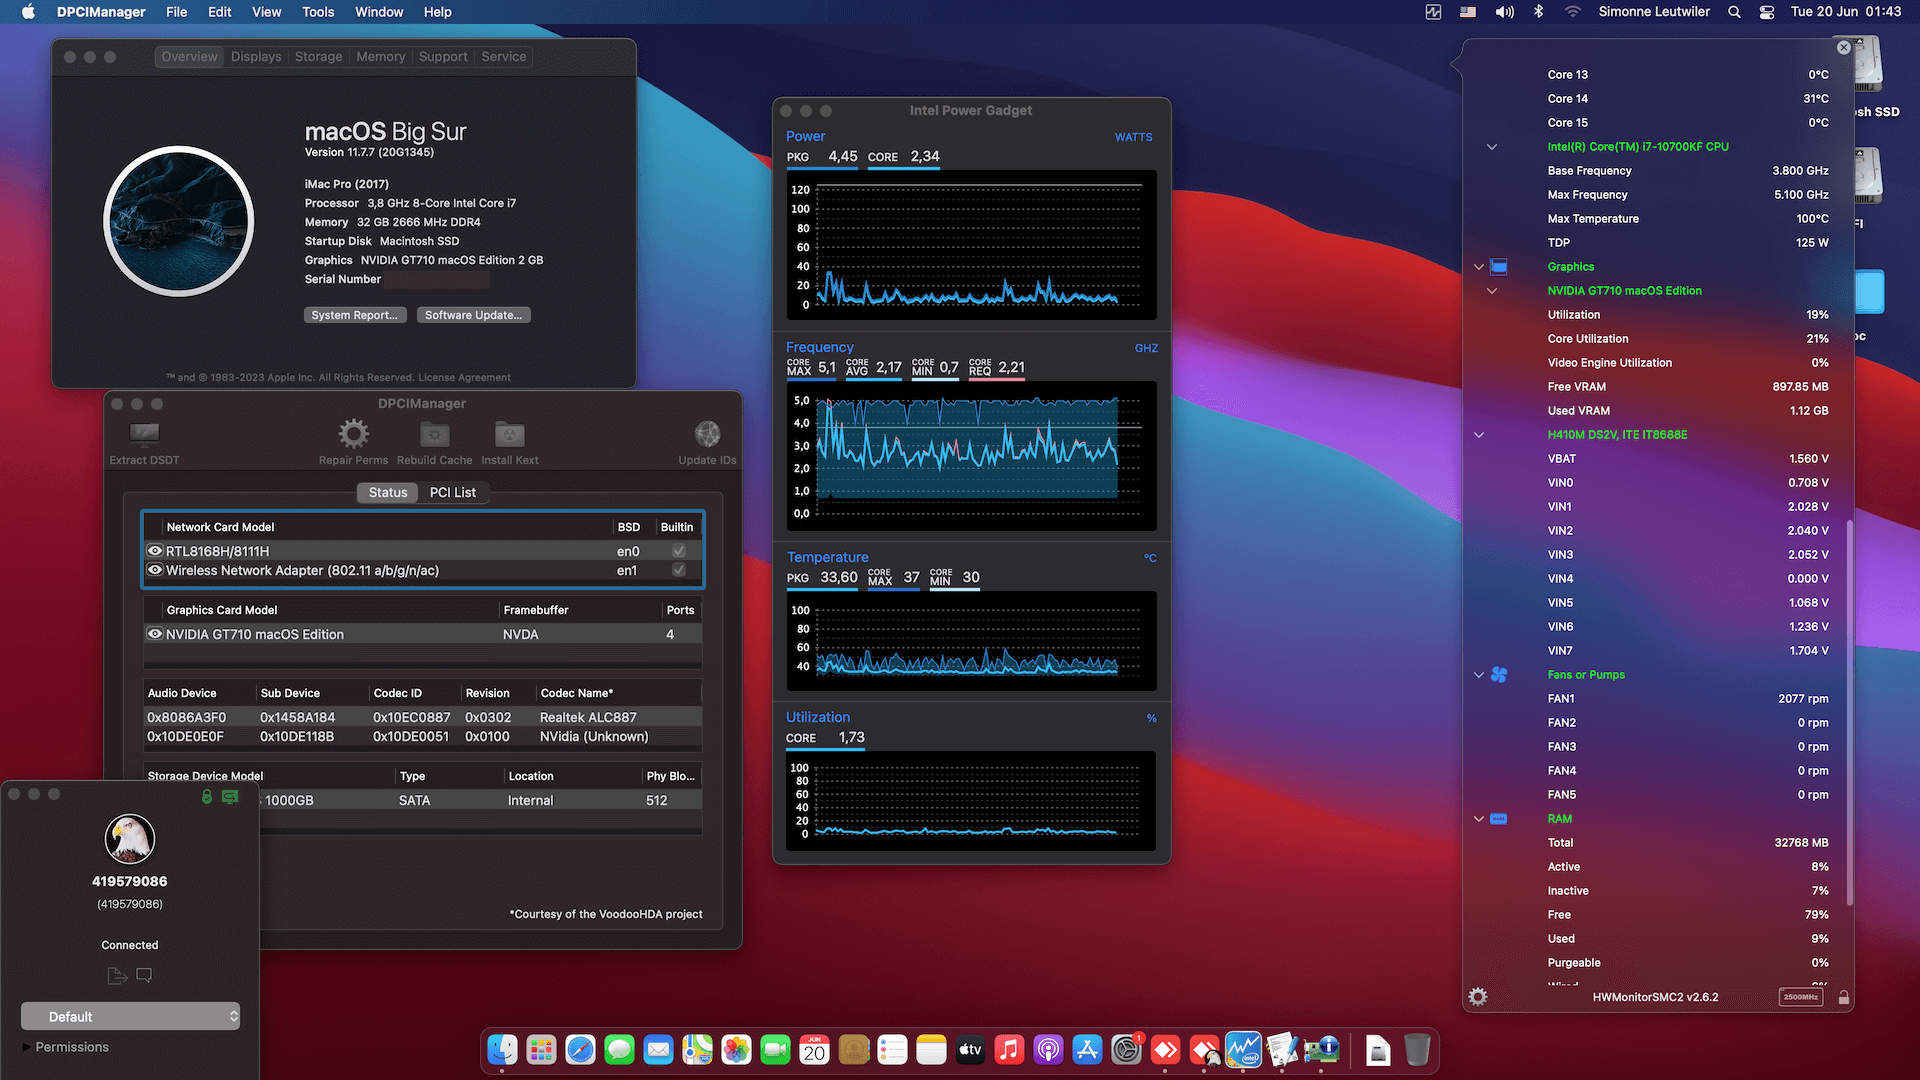Collapse the Intel Core i7-10700KF CPU section

1491,147
